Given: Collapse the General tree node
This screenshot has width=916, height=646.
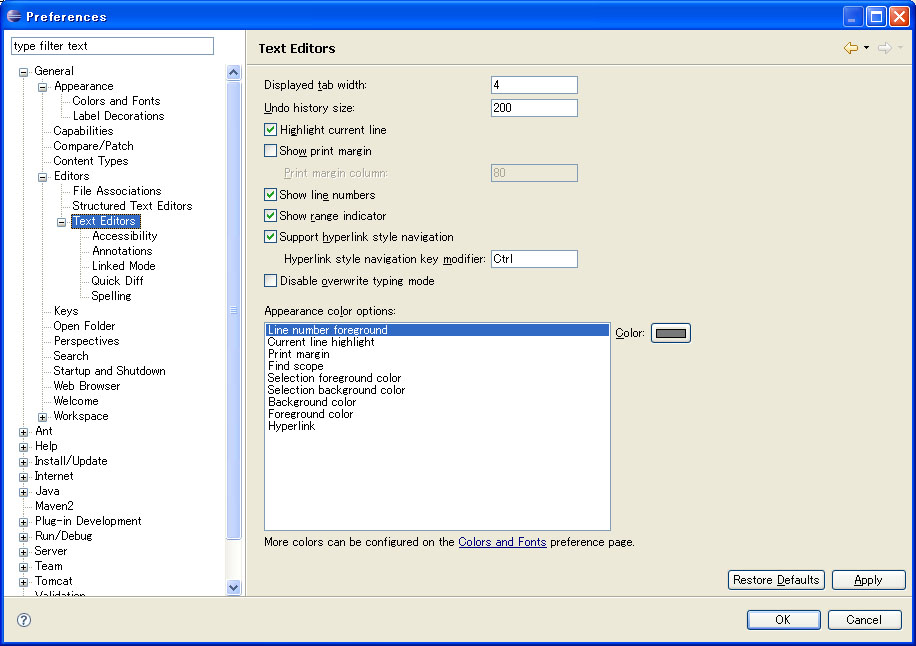Looking at the screenshot, I should pos(24,71).
